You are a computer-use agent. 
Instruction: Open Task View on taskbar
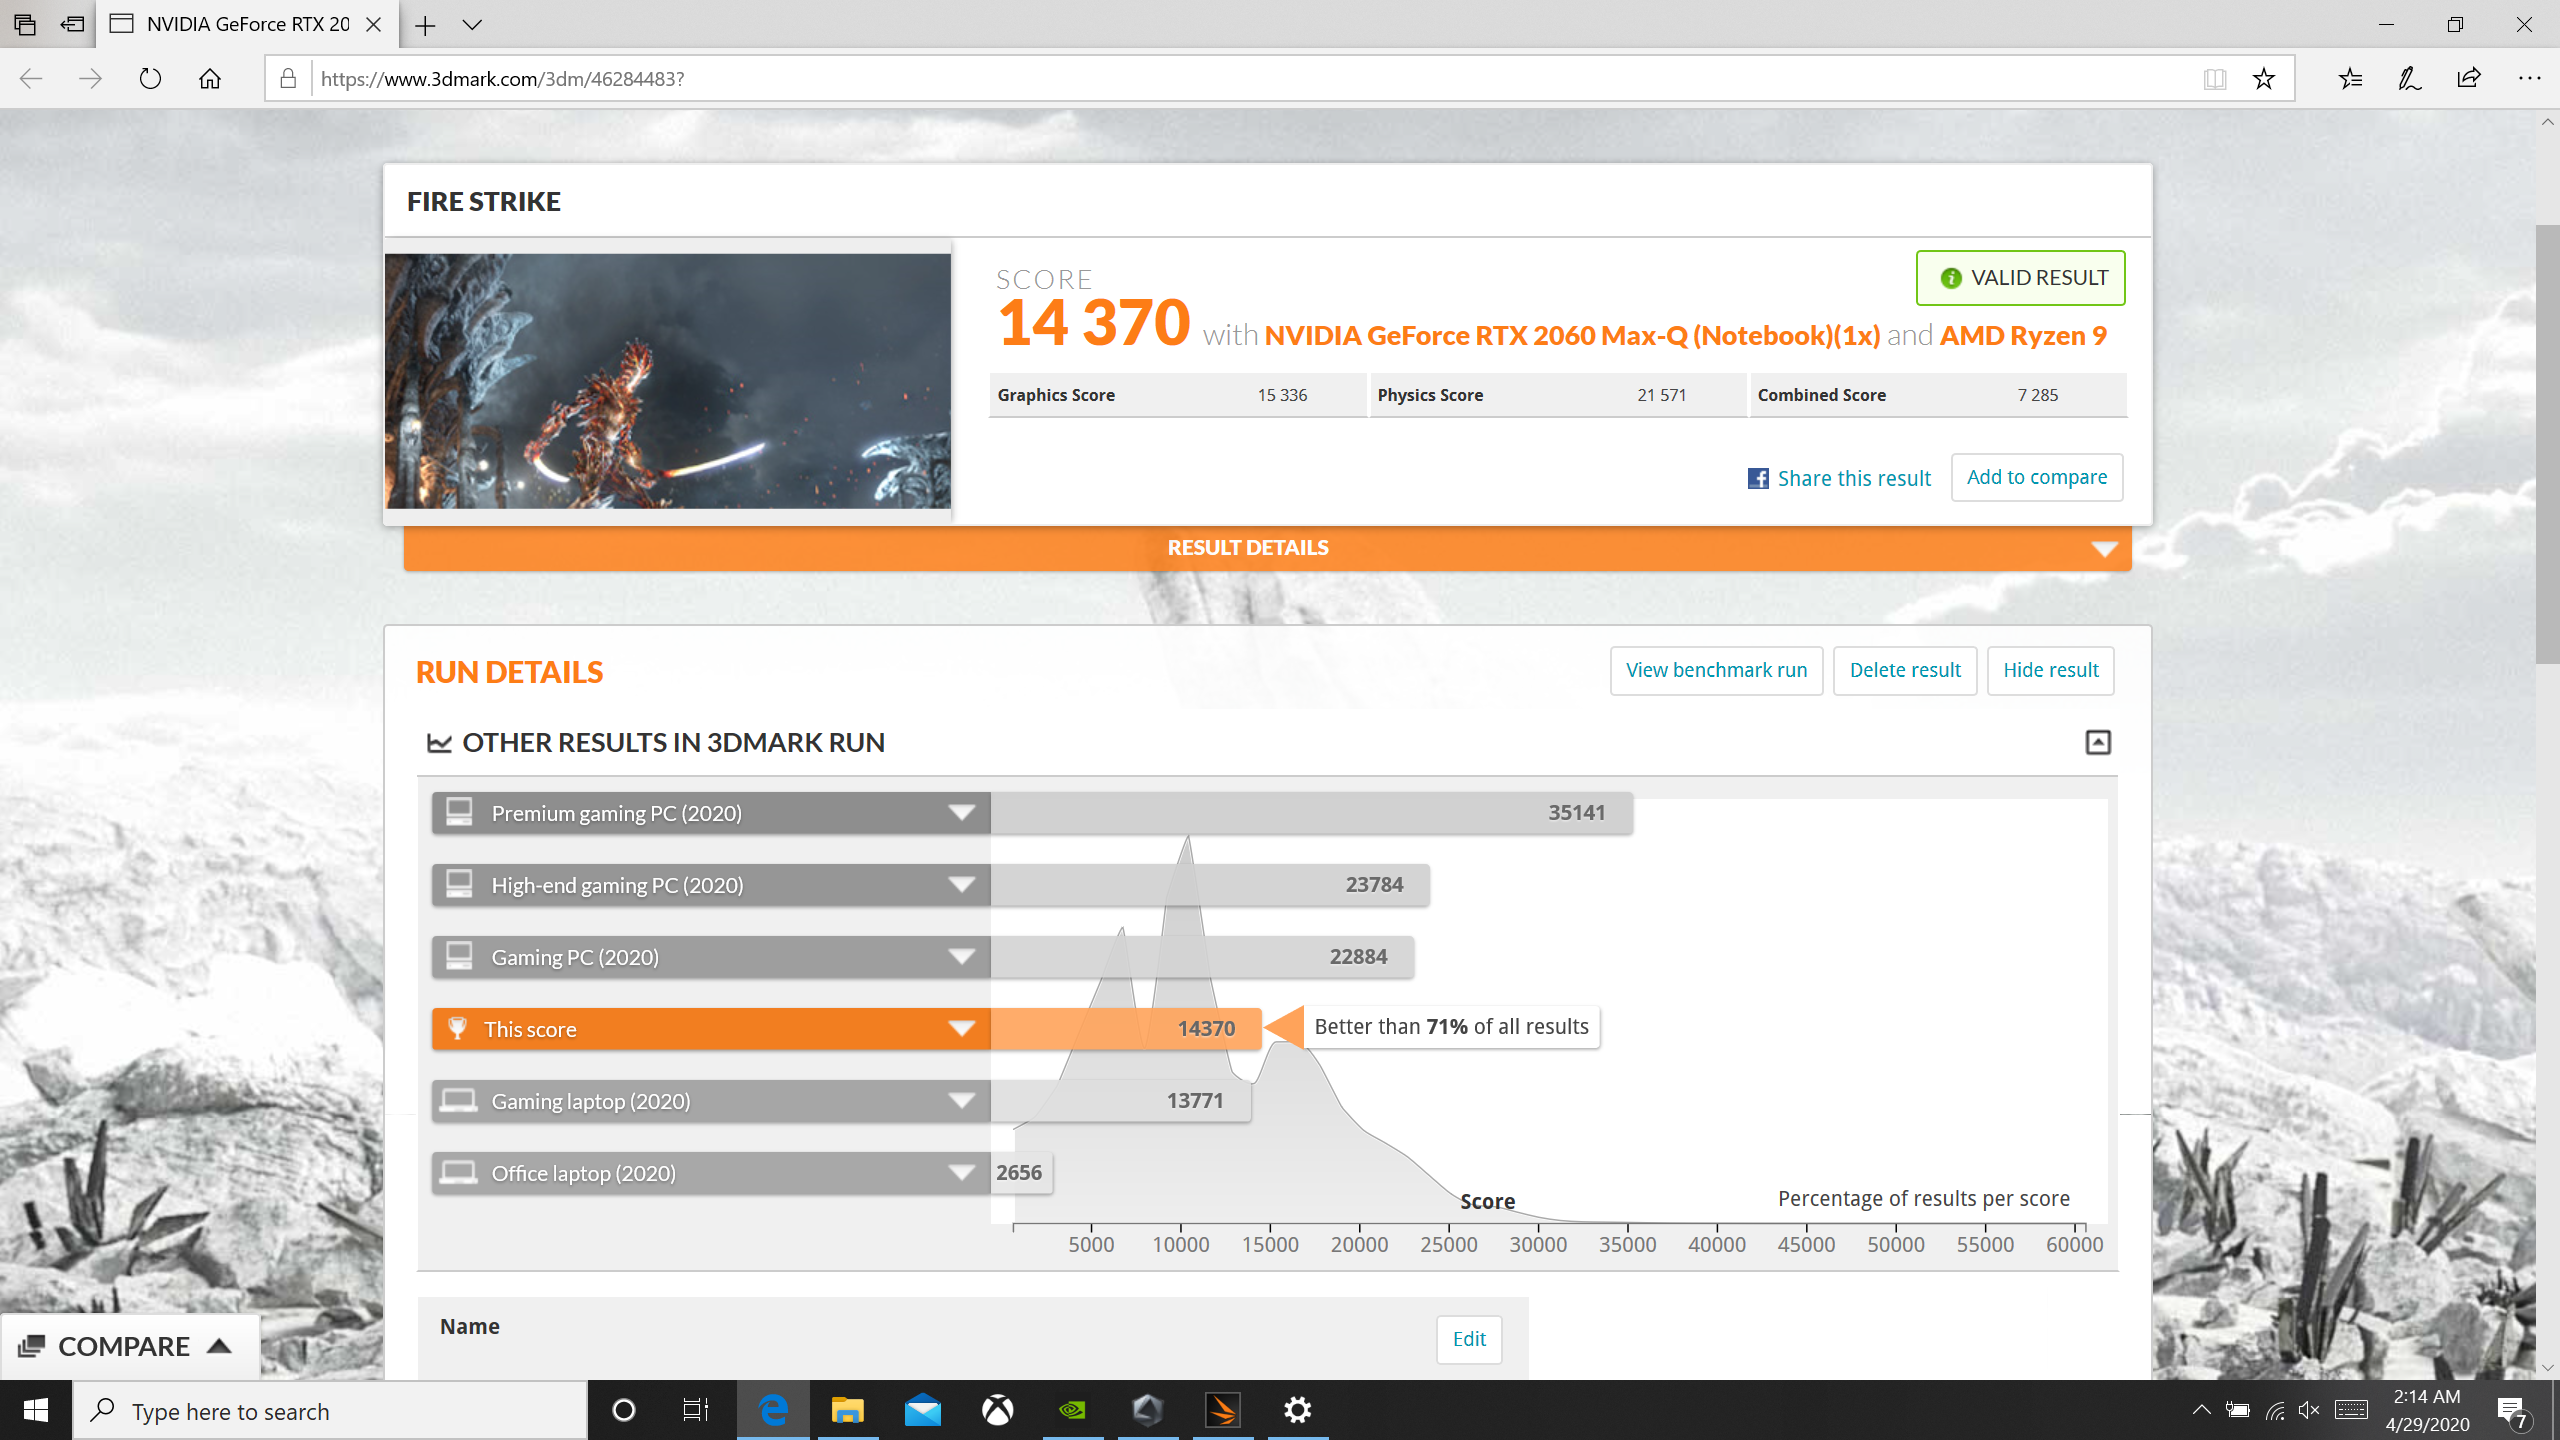click(x=696, y=1411)
